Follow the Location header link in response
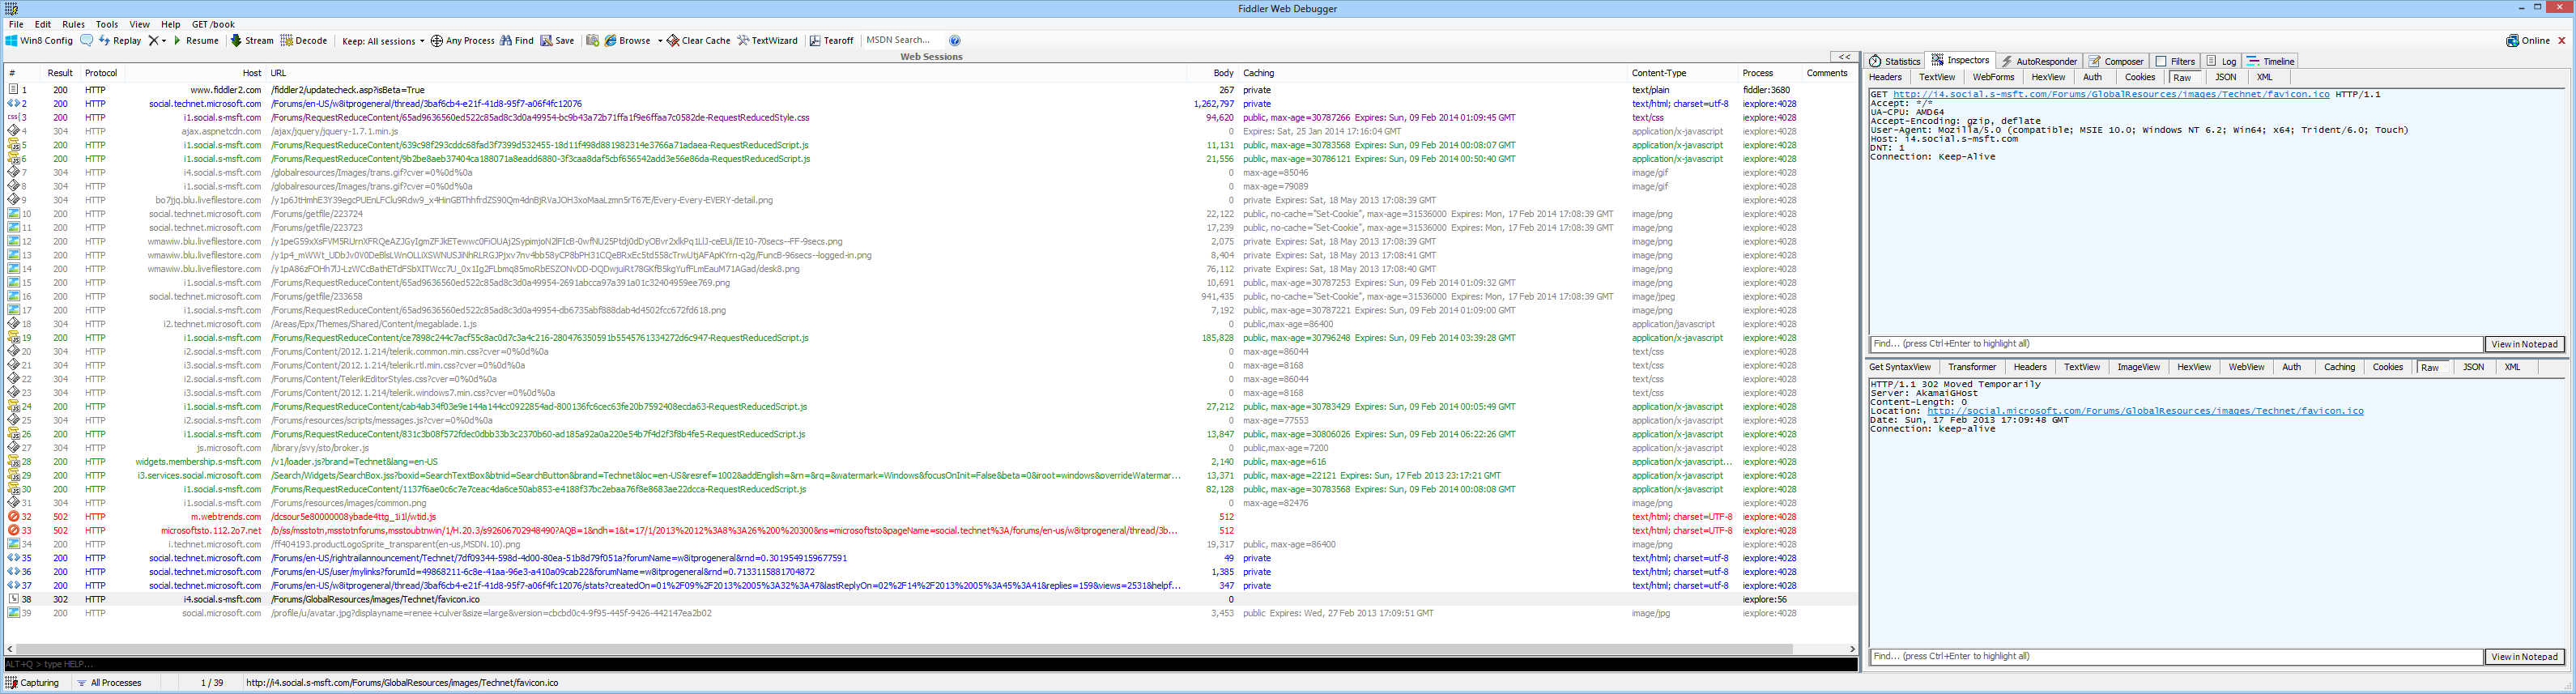This screenshot has width=2576, height=694. (x=2145, y=411)
